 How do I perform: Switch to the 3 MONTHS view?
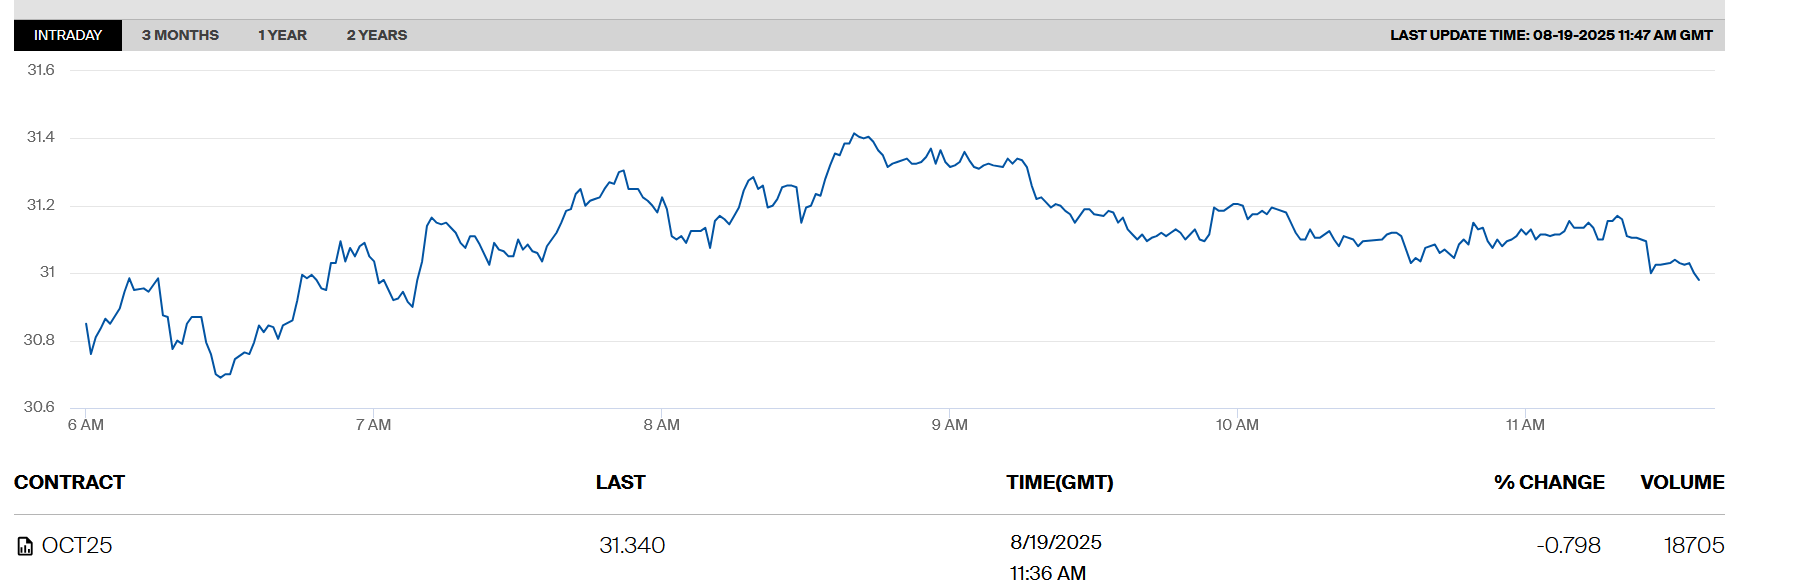pyautogui.click(x=180, y=35)
